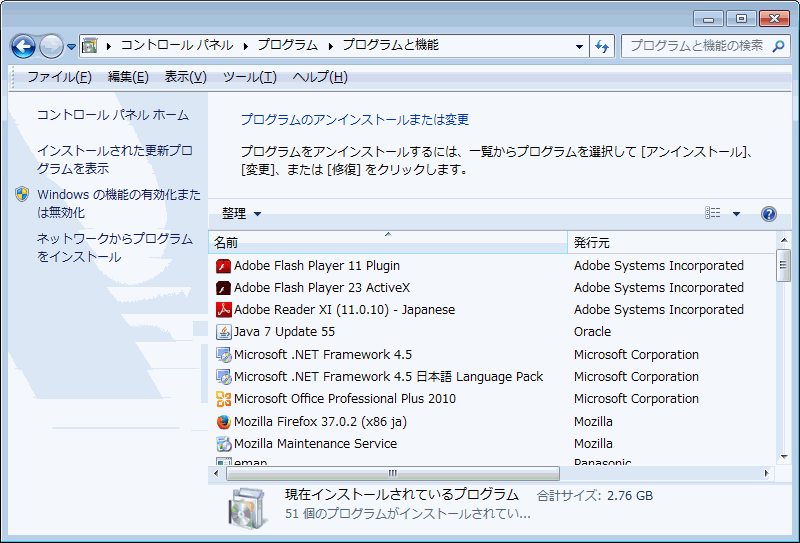The image size is (800, 543).
Task: Select Mozilla Maintenance Service row text
Action: [315, 443]
